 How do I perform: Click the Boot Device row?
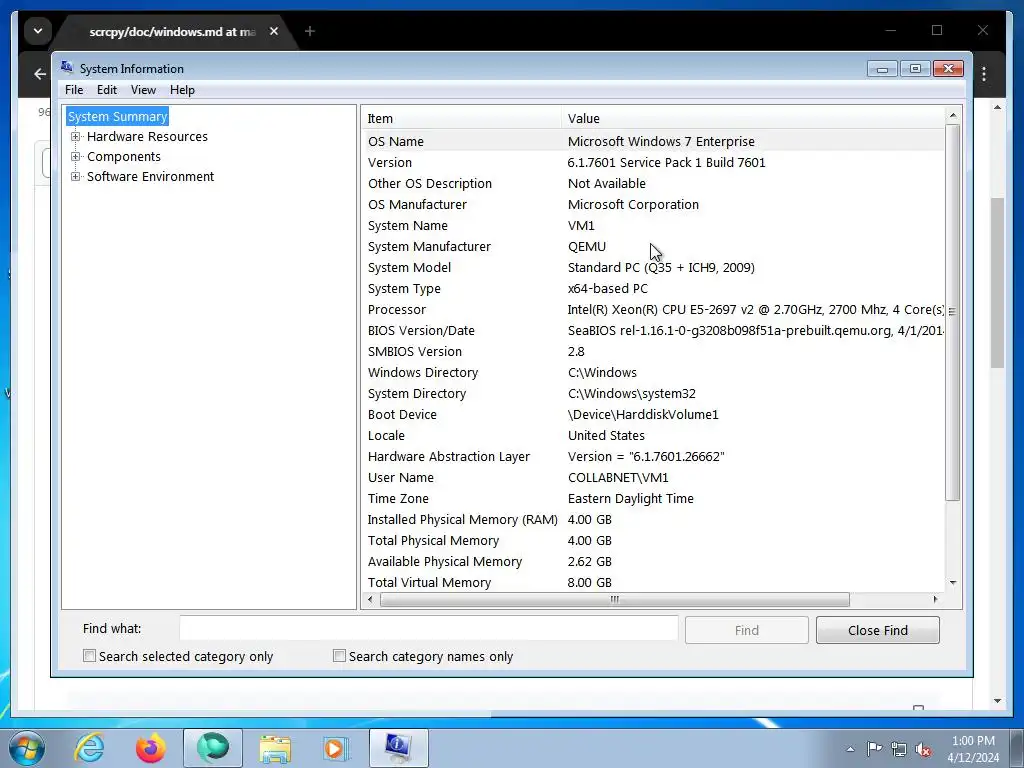[x=653, y=415]
